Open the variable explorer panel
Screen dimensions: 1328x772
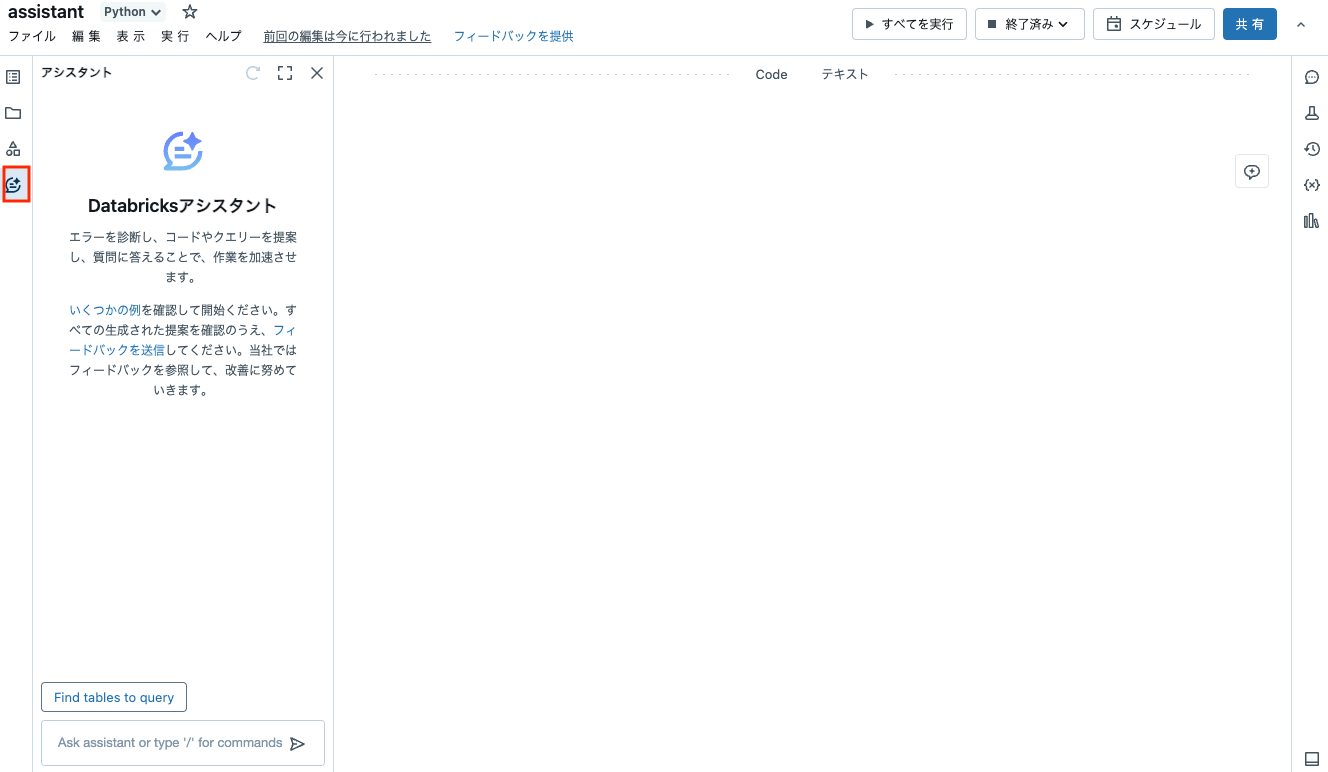point(1311,184)
